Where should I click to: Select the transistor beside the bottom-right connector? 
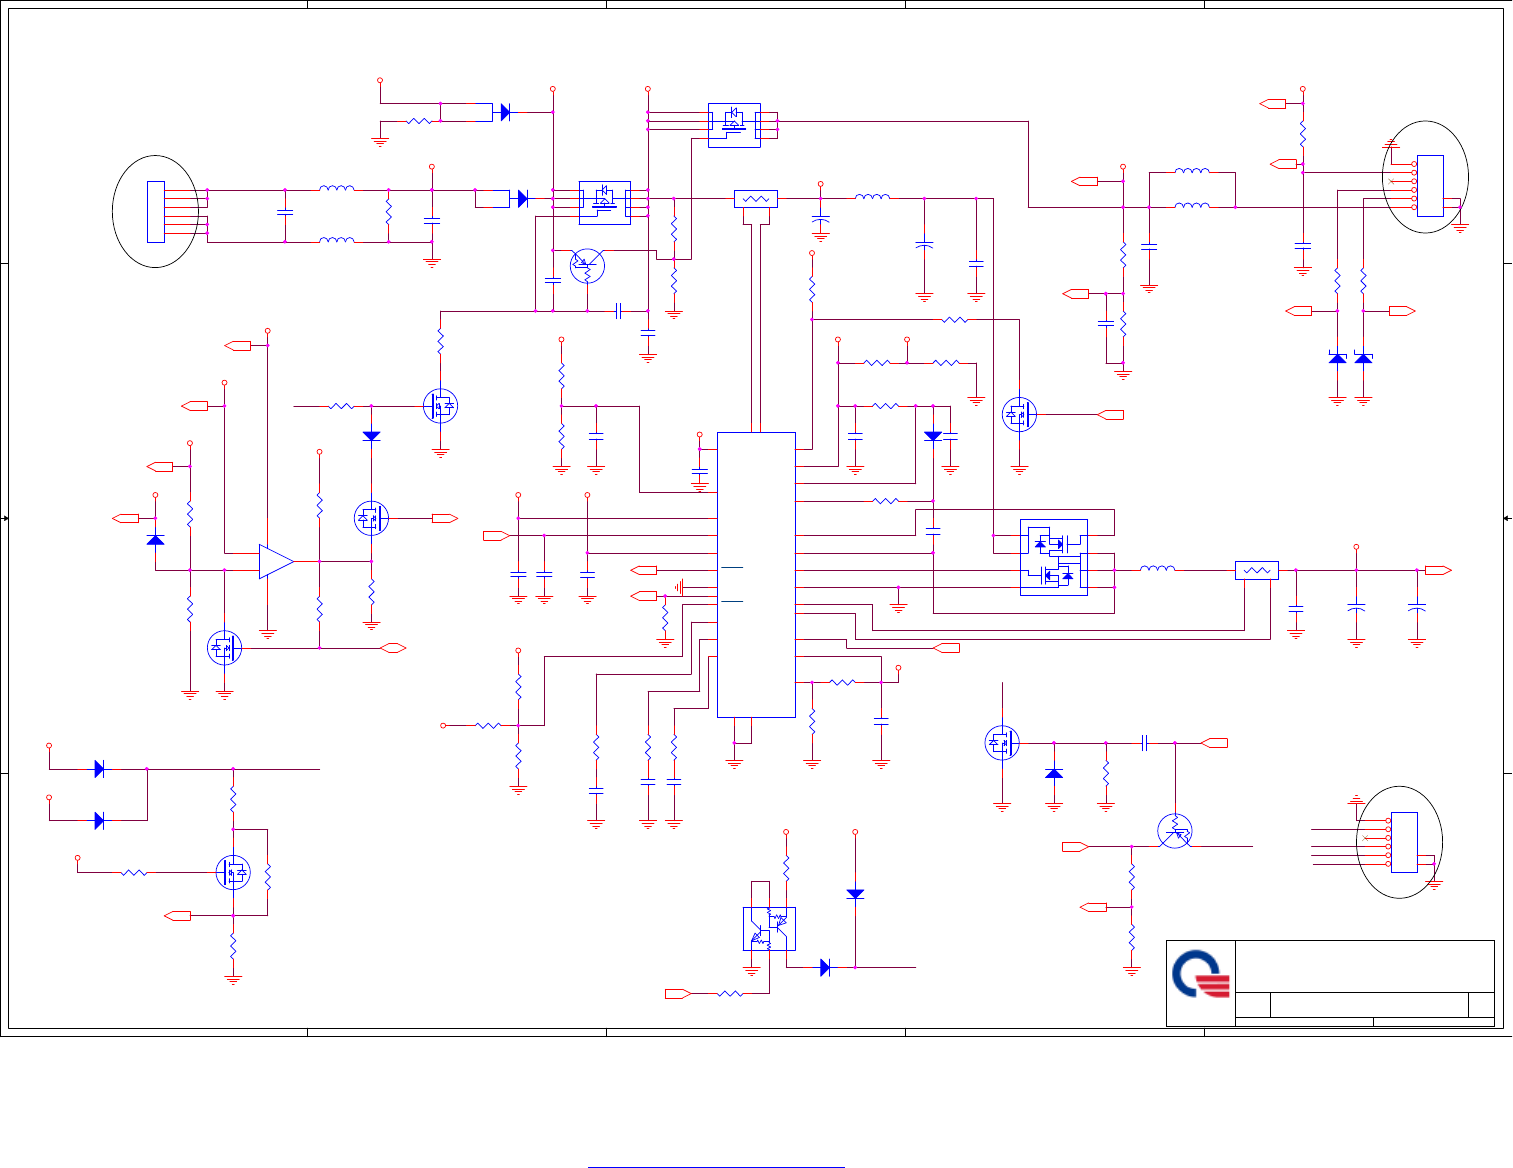(1175, 831)
